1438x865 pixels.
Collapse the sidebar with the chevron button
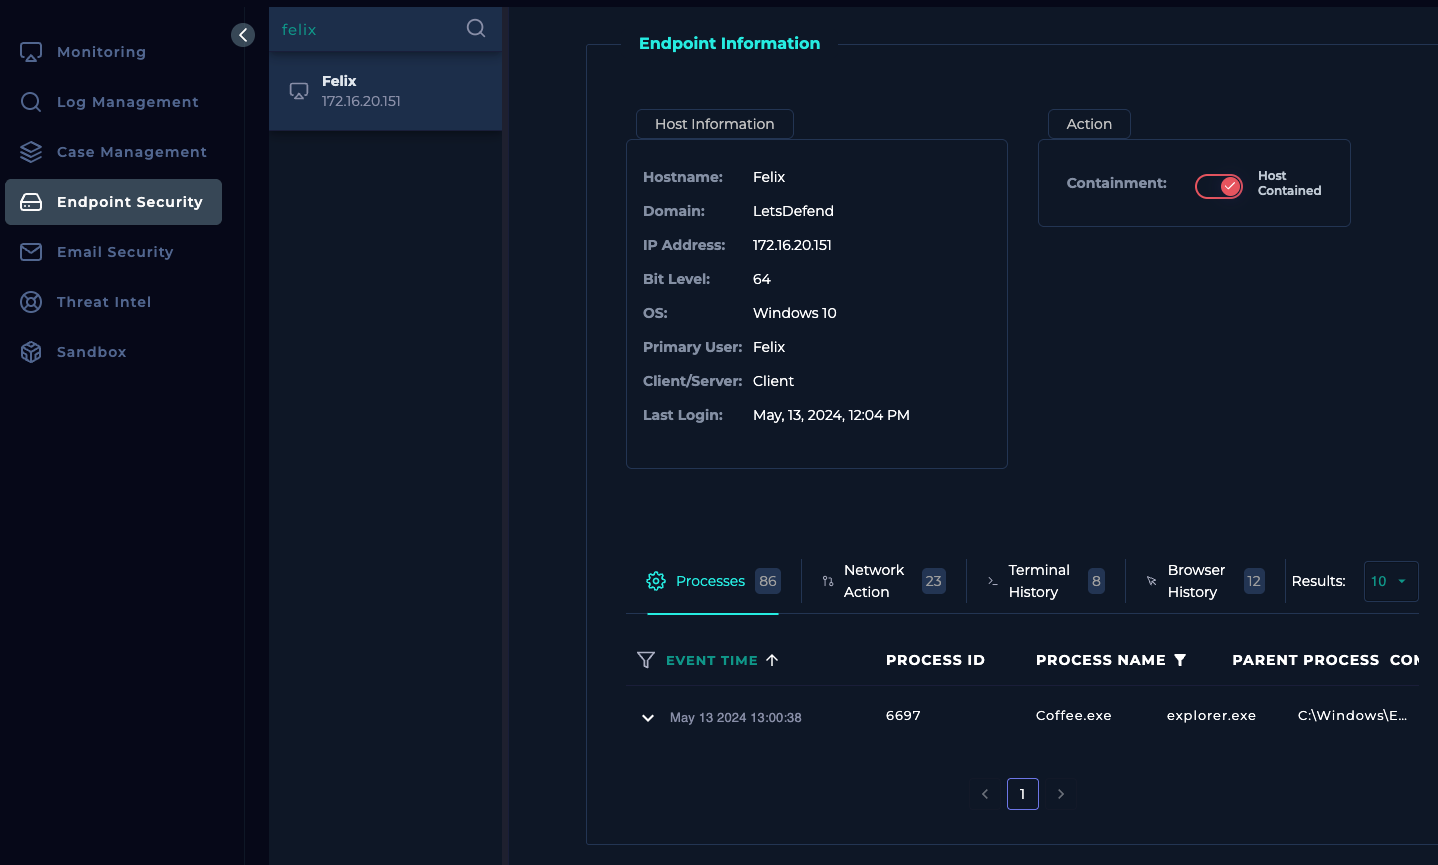pos(243,35)
